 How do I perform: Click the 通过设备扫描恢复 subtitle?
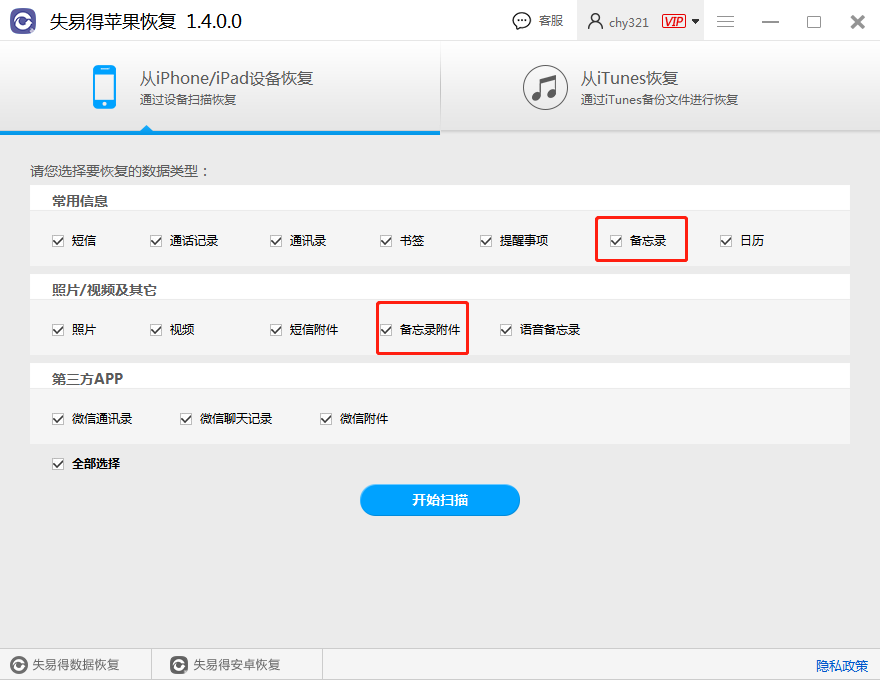pos(187,100)
